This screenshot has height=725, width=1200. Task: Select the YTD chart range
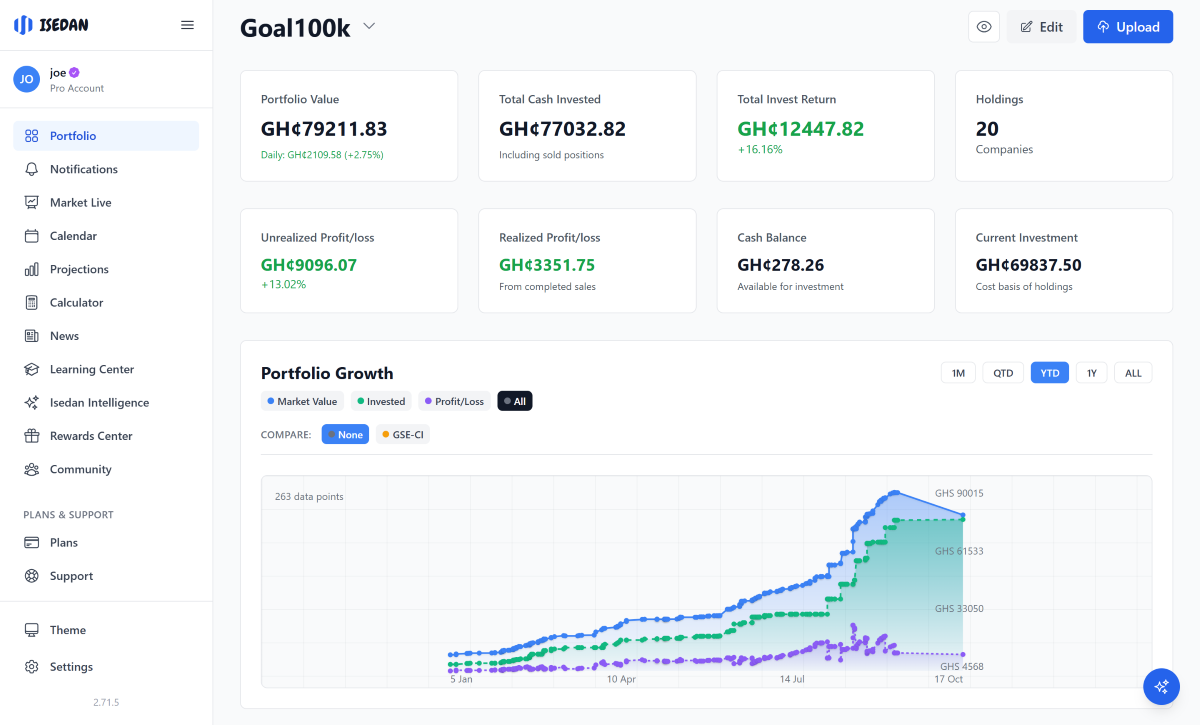(x=1050, y=373)
